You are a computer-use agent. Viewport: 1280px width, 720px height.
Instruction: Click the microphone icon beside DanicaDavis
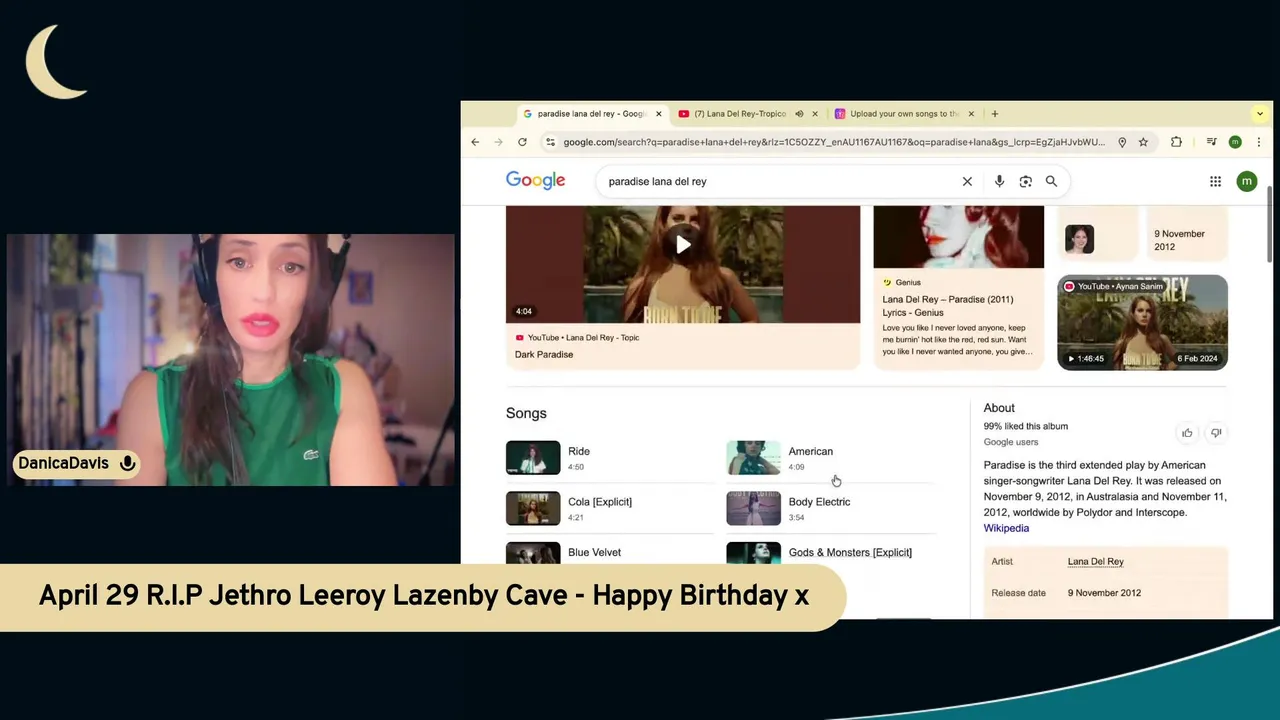127,463
